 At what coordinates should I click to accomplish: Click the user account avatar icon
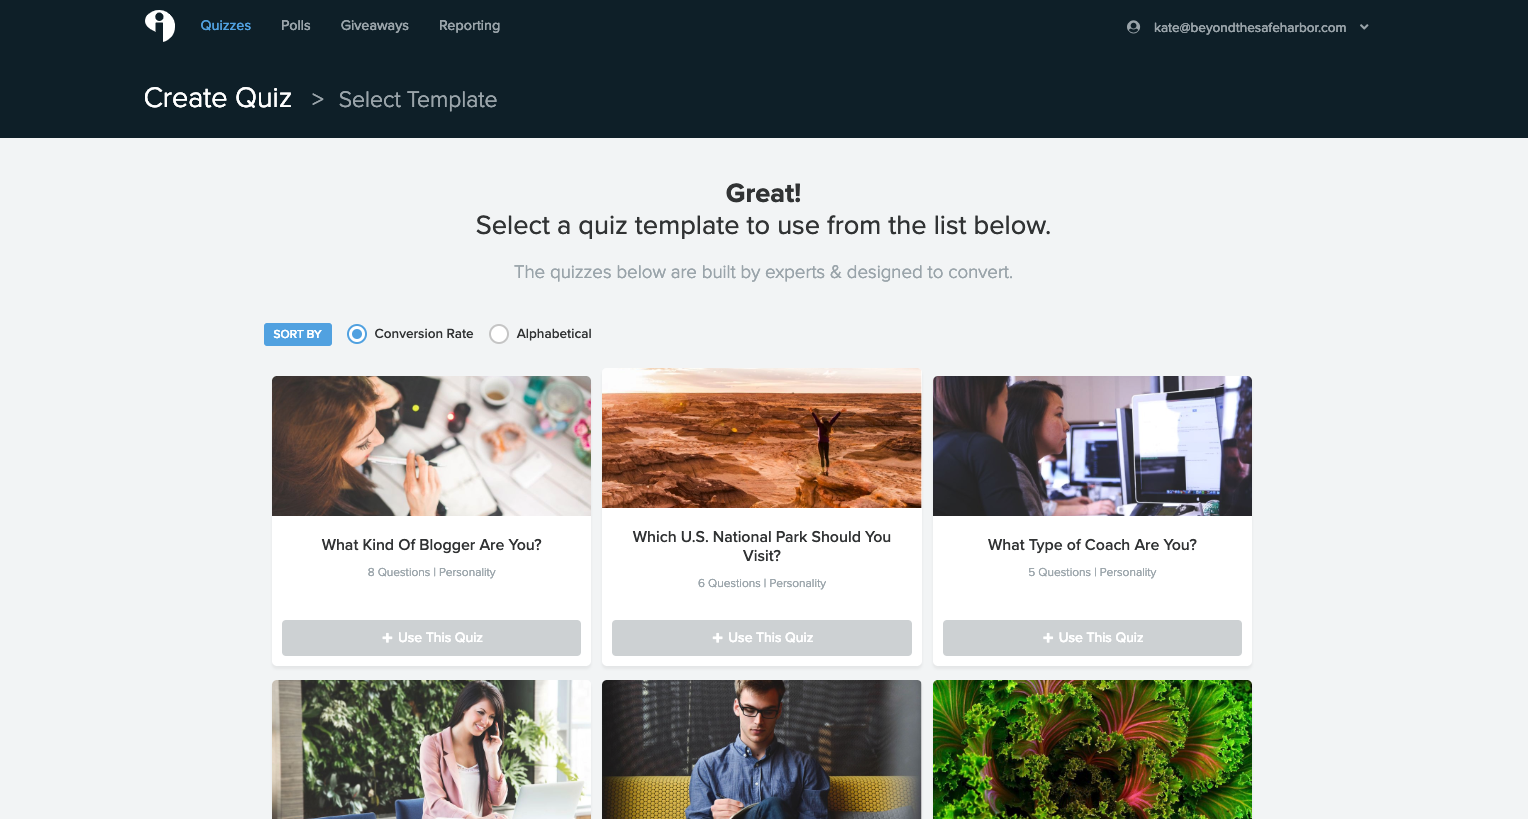click(x=1133, y=27)
